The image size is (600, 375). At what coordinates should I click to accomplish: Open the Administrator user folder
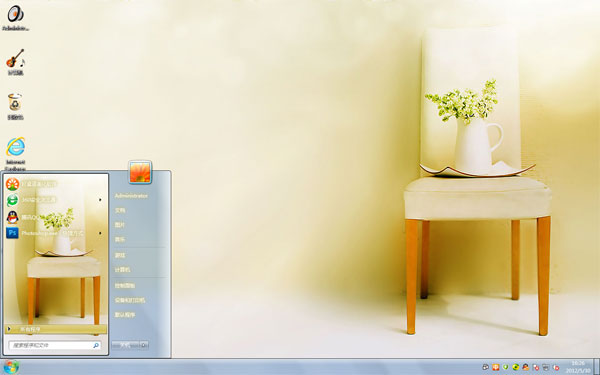(131, 196)
